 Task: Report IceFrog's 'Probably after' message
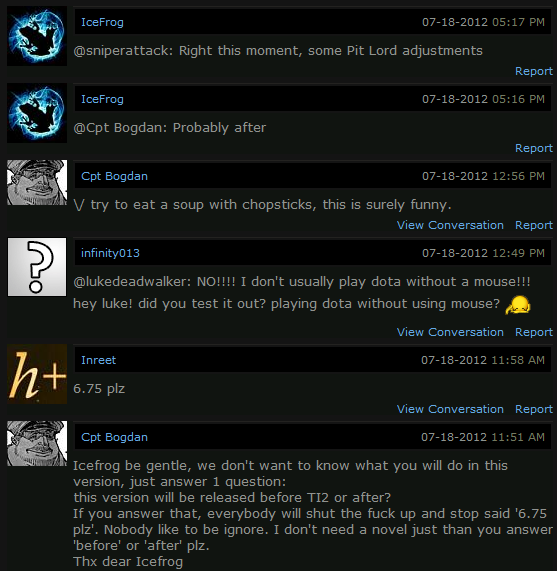click(x=534, y=148)
